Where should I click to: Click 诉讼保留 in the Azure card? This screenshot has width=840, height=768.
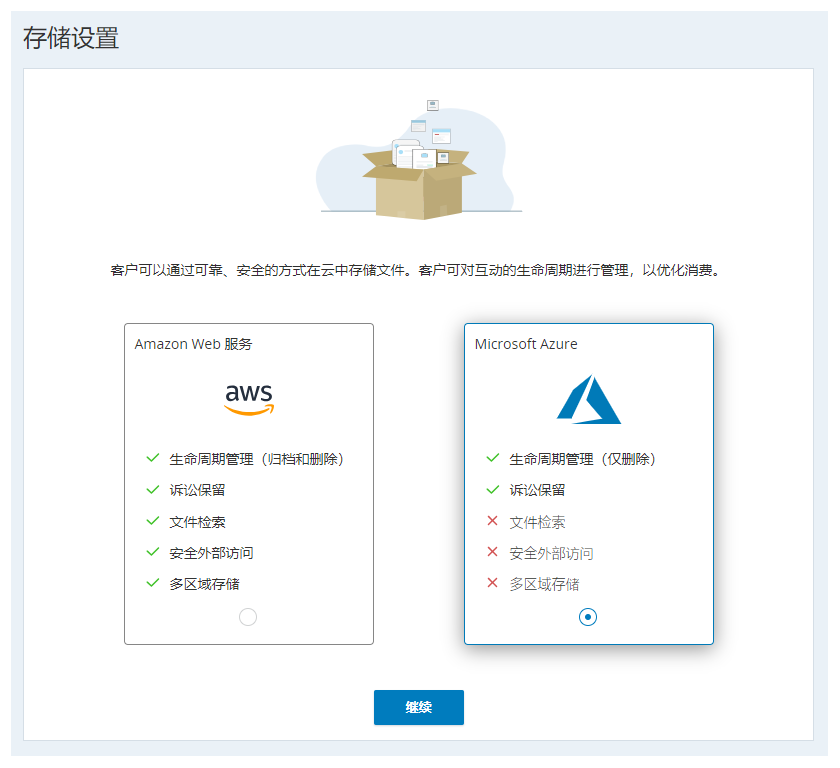[537, 490]
